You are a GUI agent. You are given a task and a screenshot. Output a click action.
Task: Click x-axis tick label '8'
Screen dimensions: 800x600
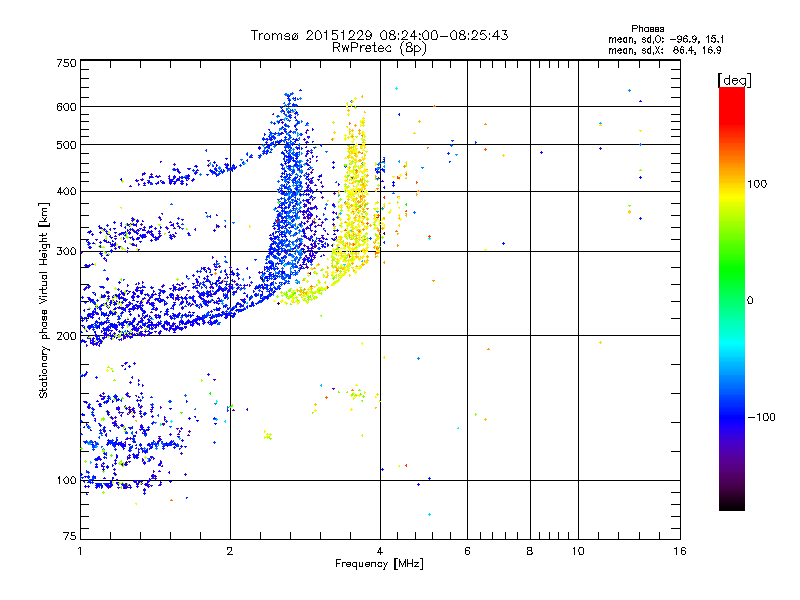point(530,551)
